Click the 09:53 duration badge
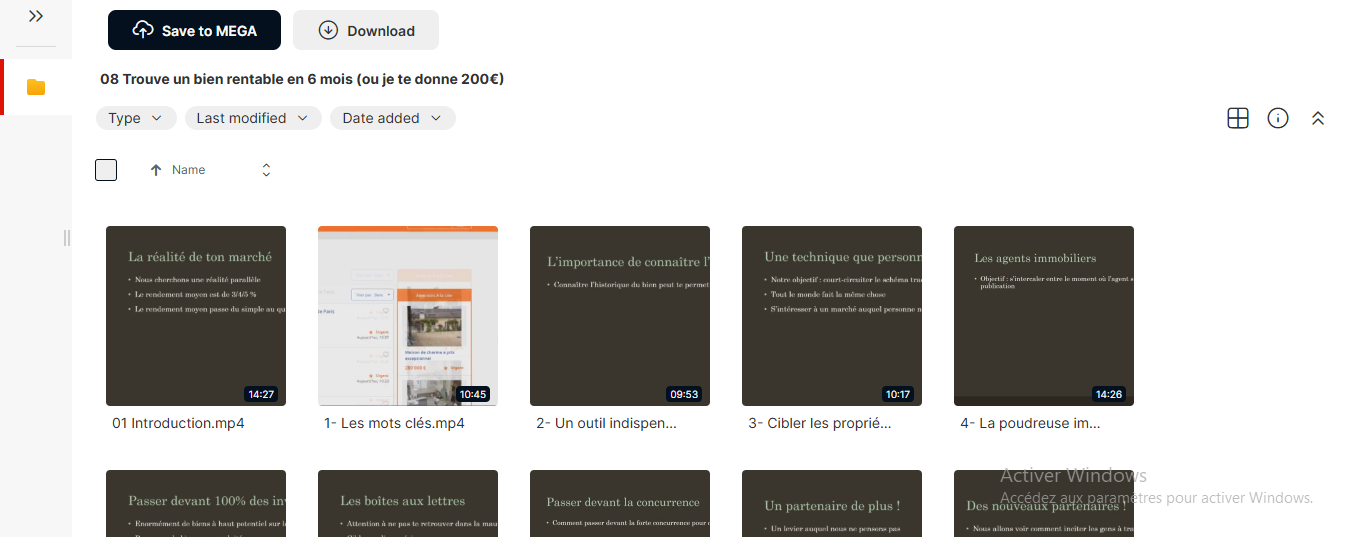 (x=684, y=394)
